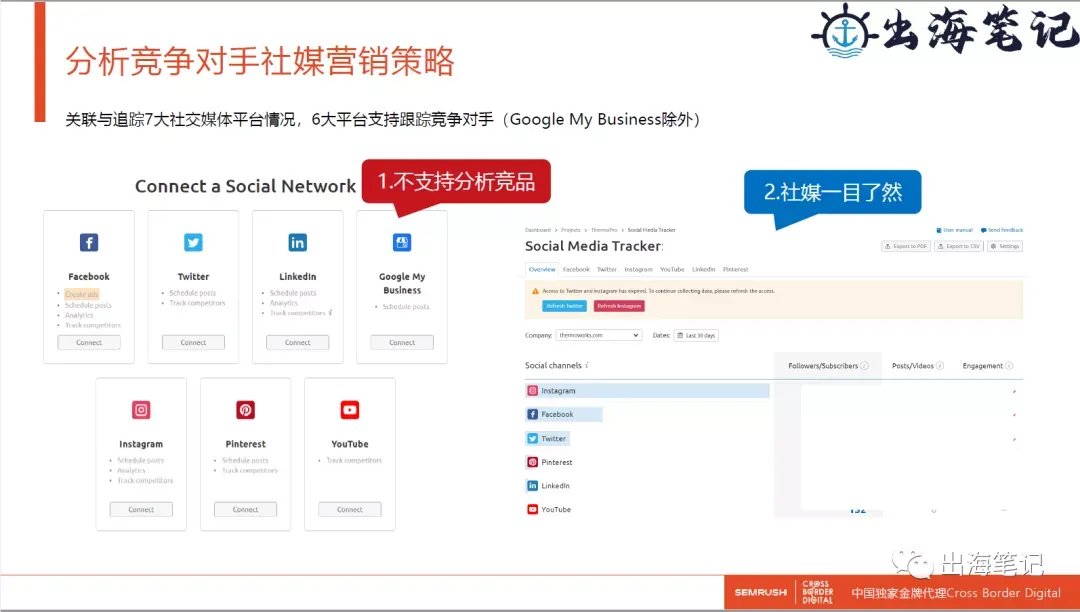Click the Facebook logo icon in its card
The image size is (1080, 612).
coord(89,242)
